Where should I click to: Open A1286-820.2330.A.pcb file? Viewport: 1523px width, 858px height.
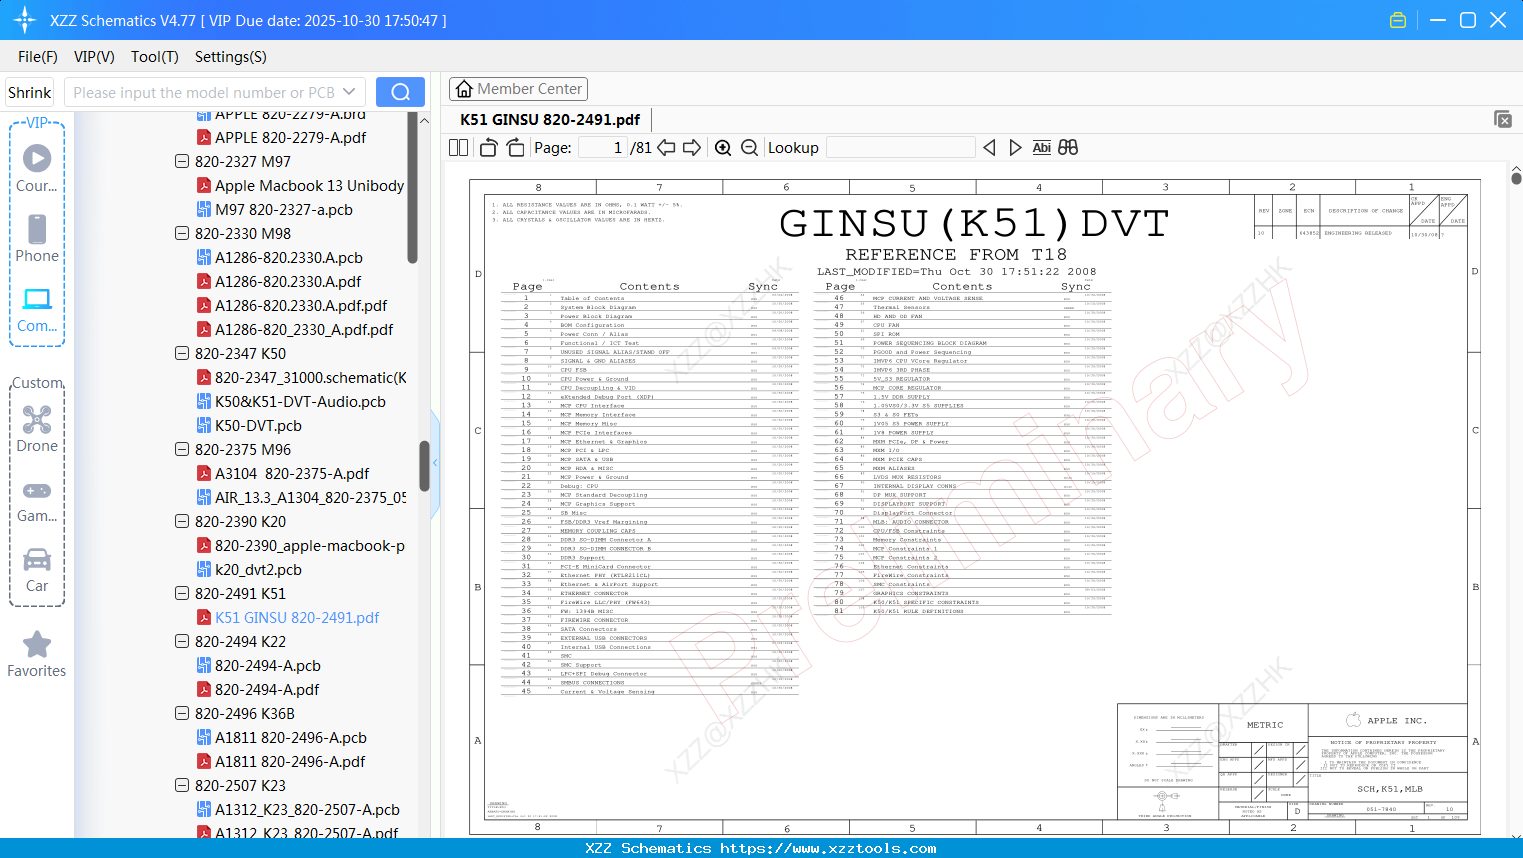(289, 258)
